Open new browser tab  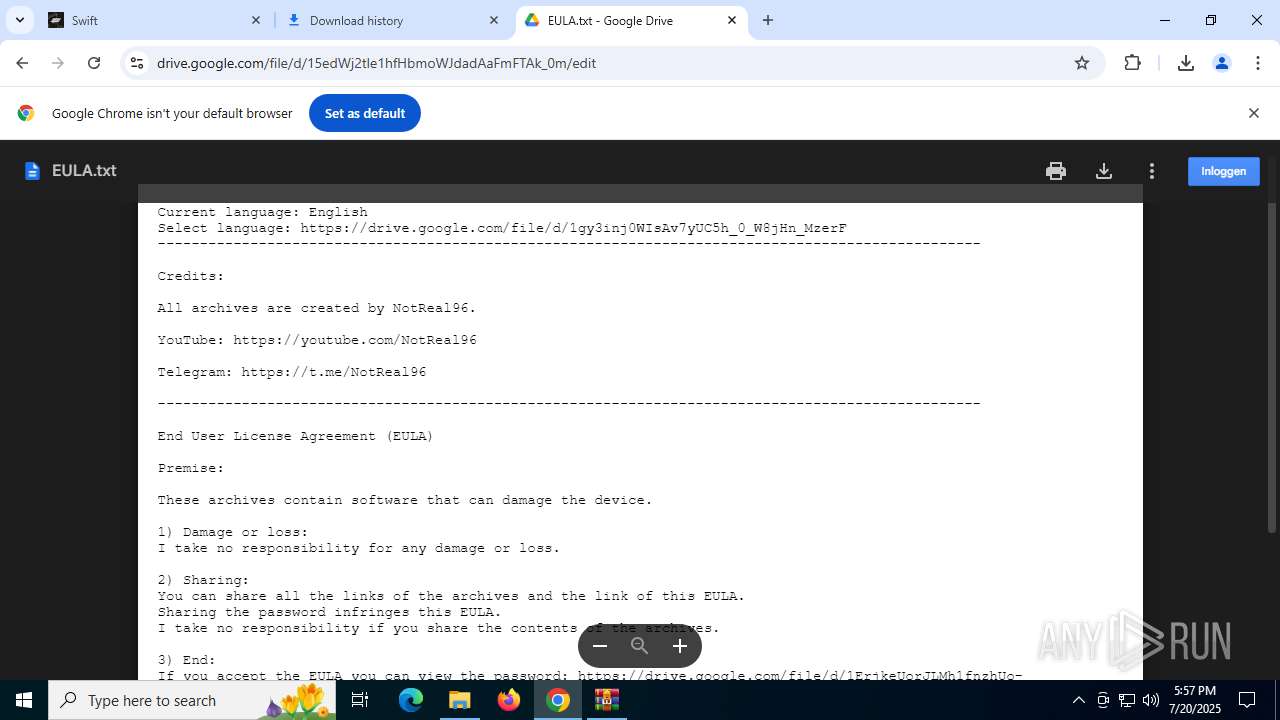tap(768, 20)
